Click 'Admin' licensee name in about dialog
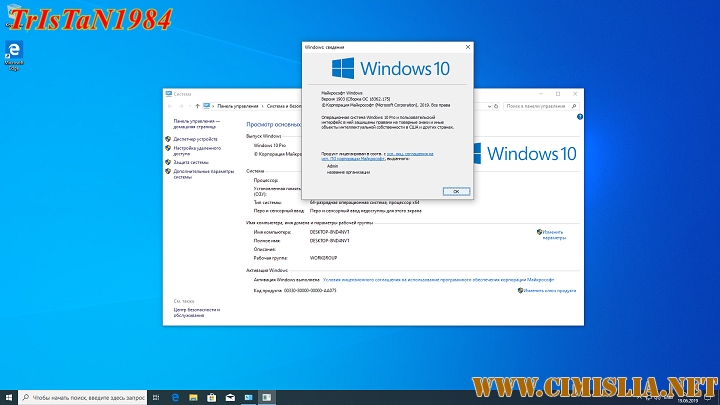 [332, 166]
